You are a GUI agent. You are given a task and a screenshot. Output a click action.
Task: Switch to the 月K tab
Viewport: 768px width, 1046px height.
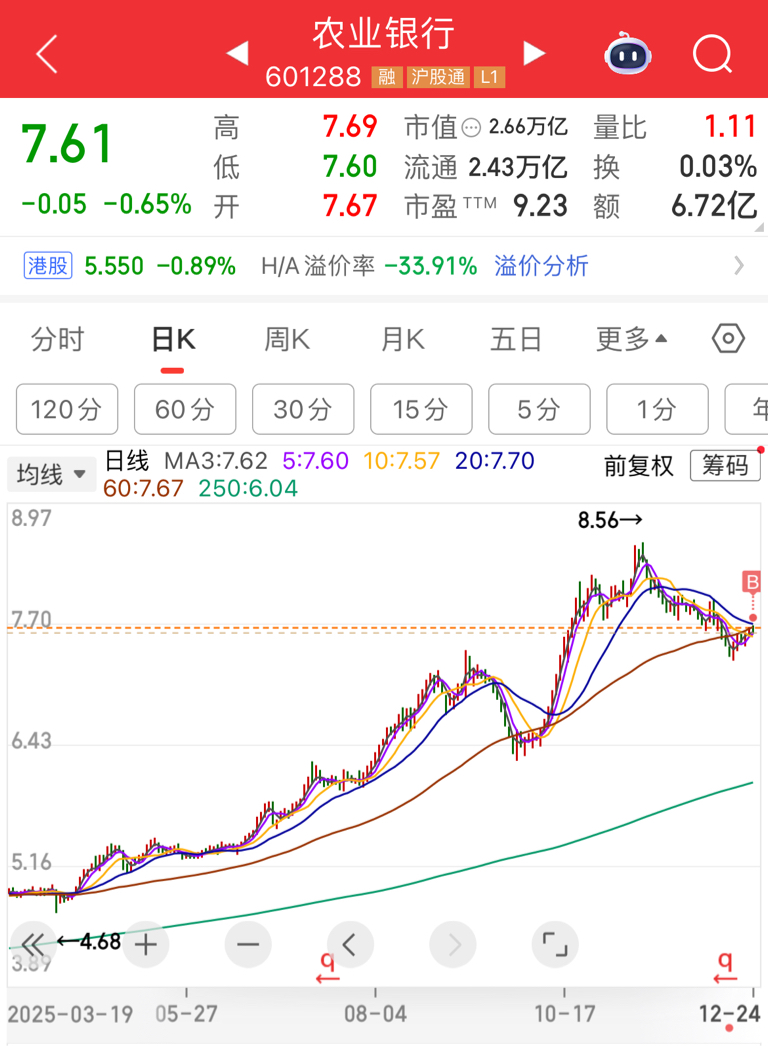pos(402,339)
